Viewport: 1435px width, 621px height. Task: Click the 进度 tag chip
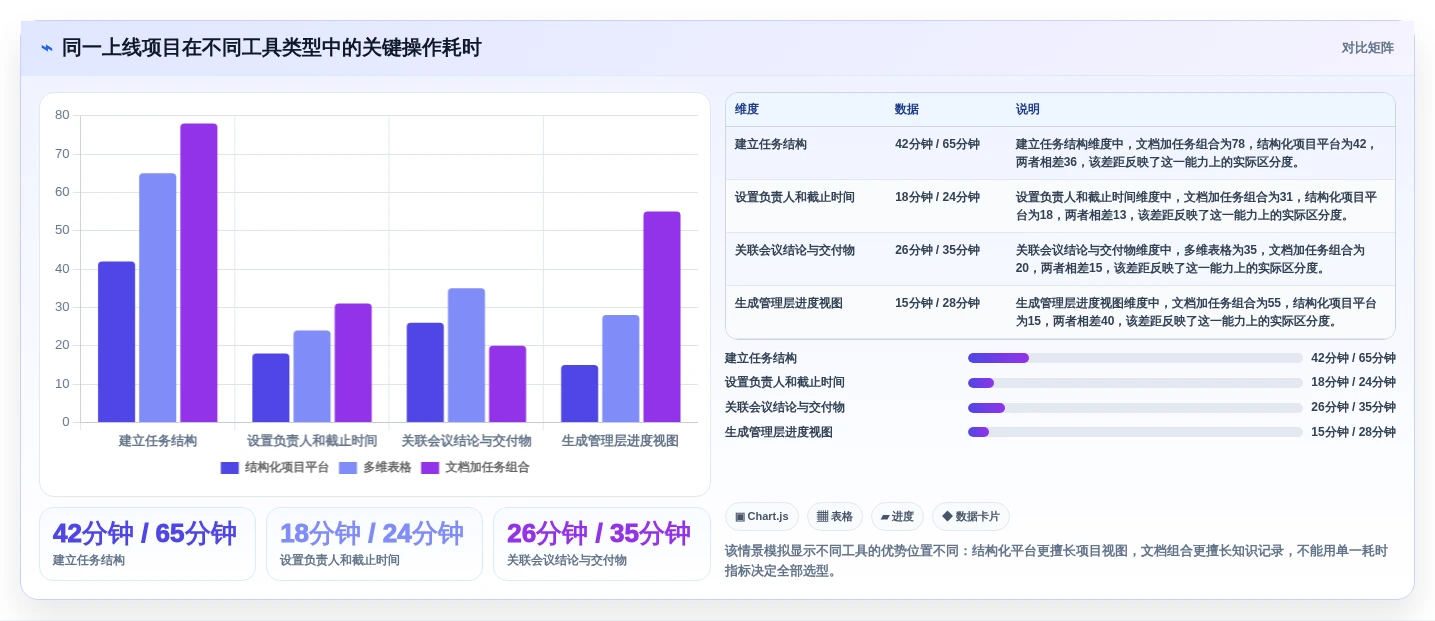[x=897, y=517]
